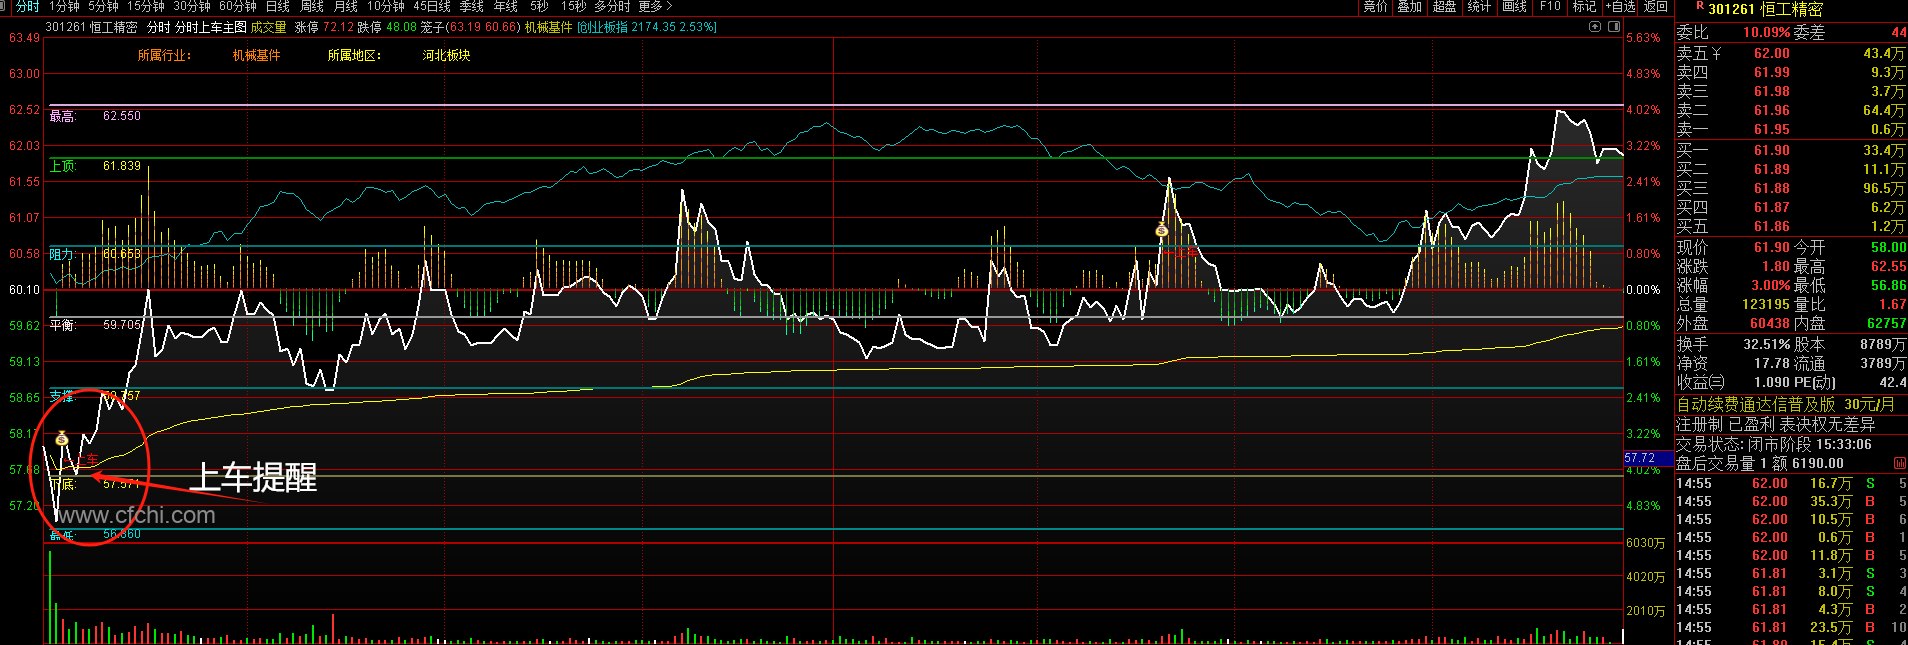Click the R badge beside stock code 301261
The image size is (1908, 645).
coord(1699,7)
